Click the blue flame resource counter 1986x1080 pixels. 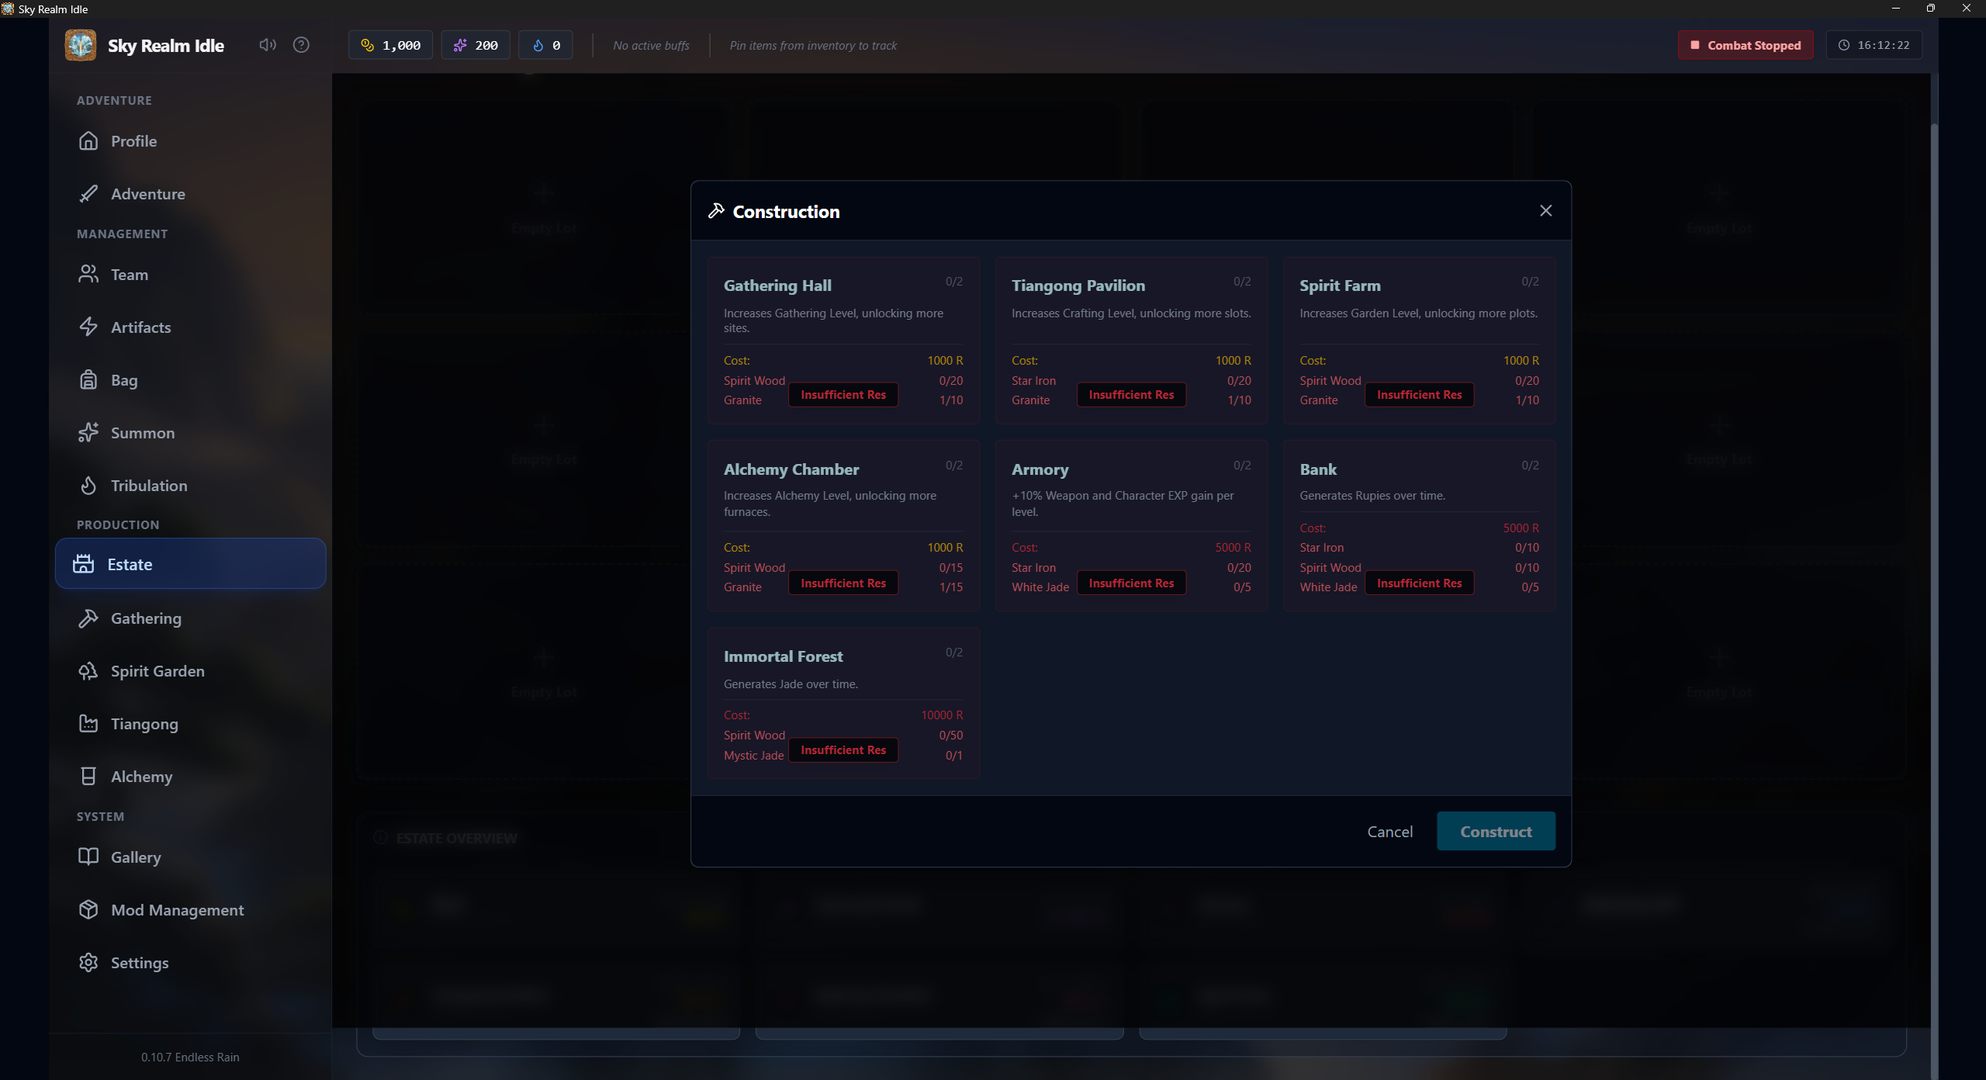[545, 45]
